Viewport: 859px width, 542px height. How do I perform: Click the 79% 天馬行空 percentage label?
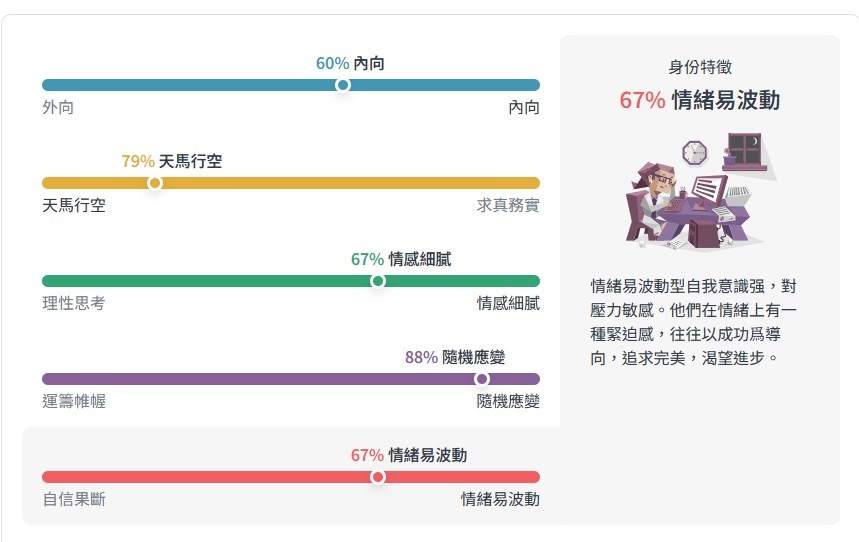tap(171, 161)
